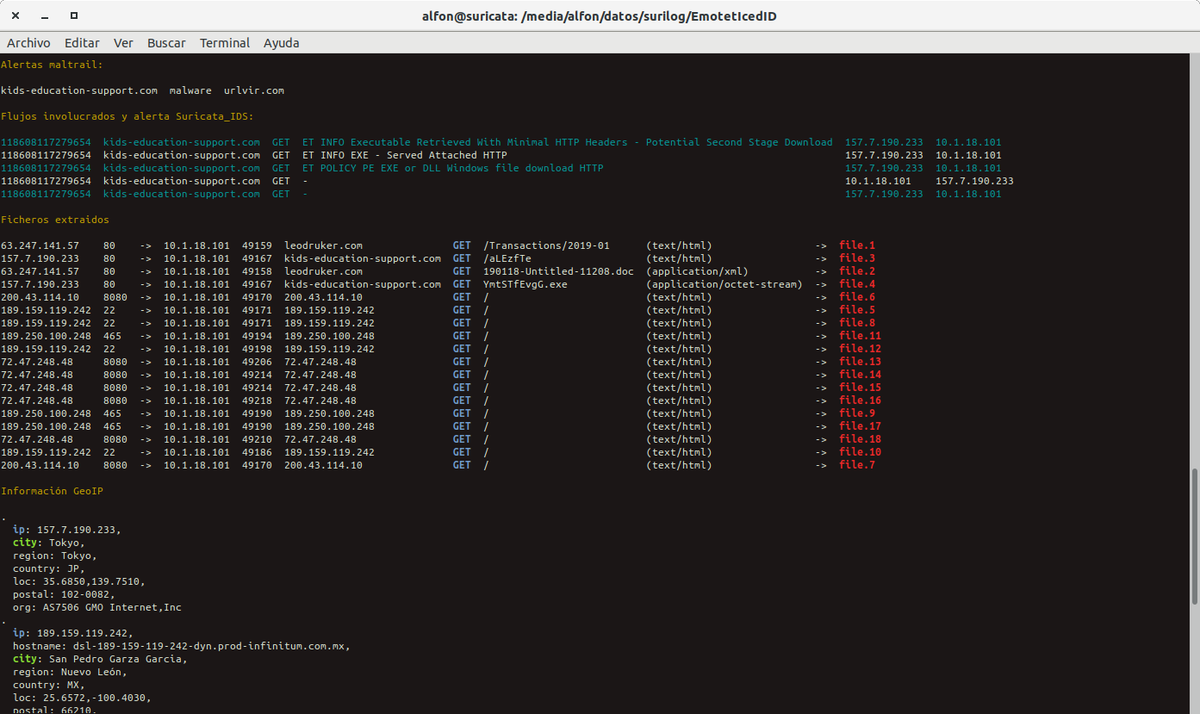Click 'postal: 102-0082,' line
Viewport: 1200px width, 714px height.
[x=64, y=595]
